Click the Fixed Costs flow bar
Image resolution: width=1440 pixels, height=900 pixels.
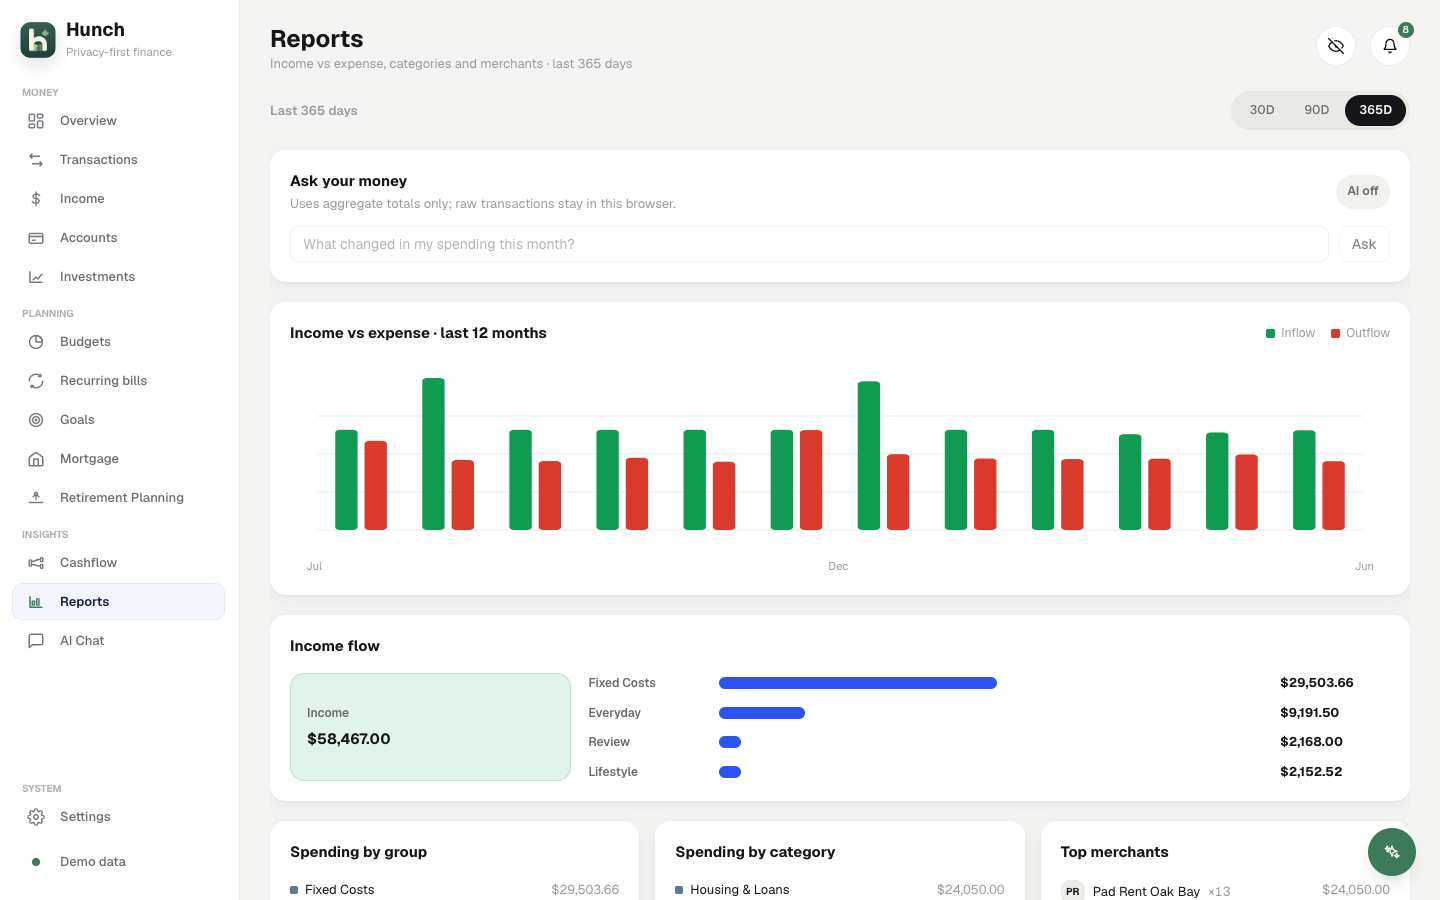(x=858, y=683)
